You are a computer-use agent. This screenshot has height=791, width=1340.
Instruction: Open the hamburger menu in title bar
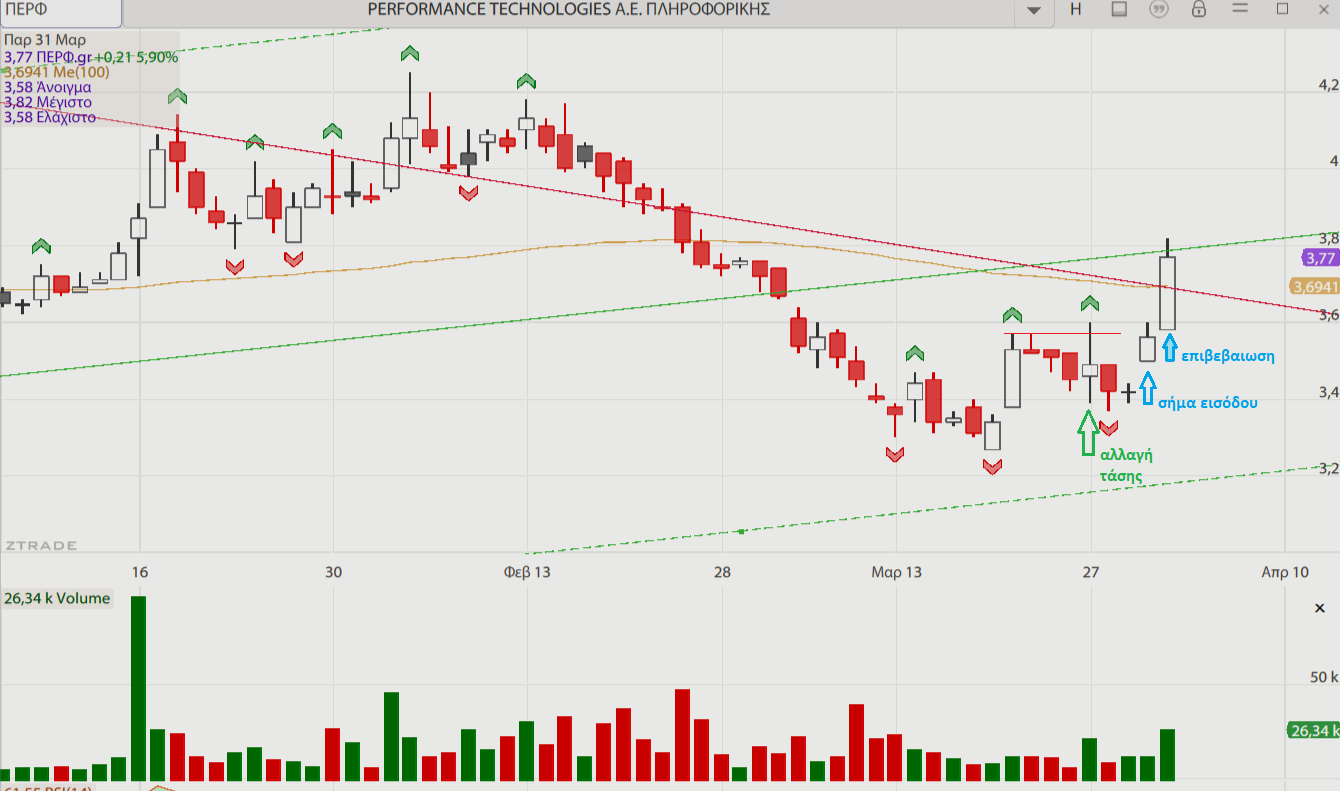tap(1241, 9)
